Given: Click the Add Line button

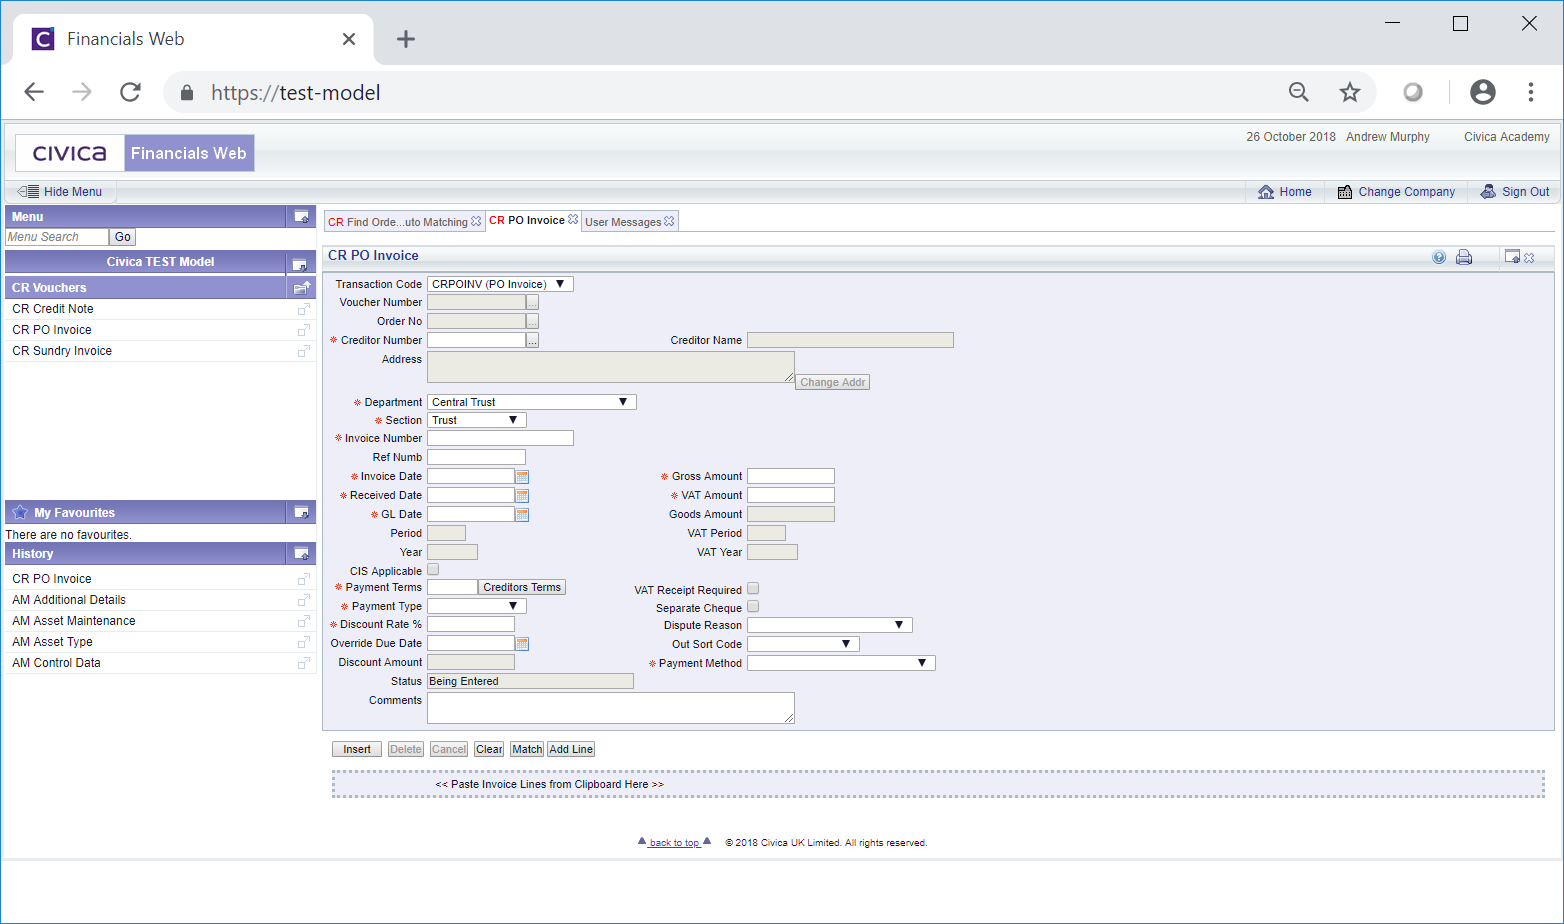Looking at the screenshot, I should 571,749.
